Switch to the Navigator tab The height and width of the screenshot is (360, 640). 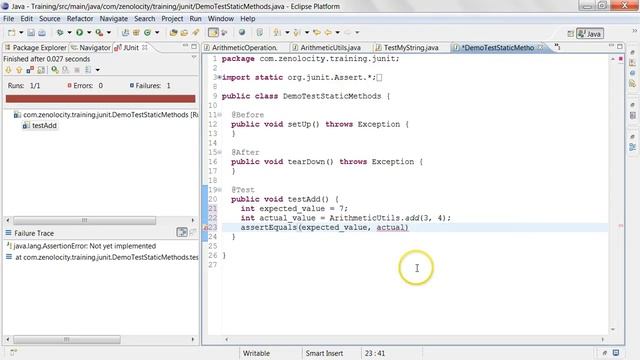pos(91,48)
